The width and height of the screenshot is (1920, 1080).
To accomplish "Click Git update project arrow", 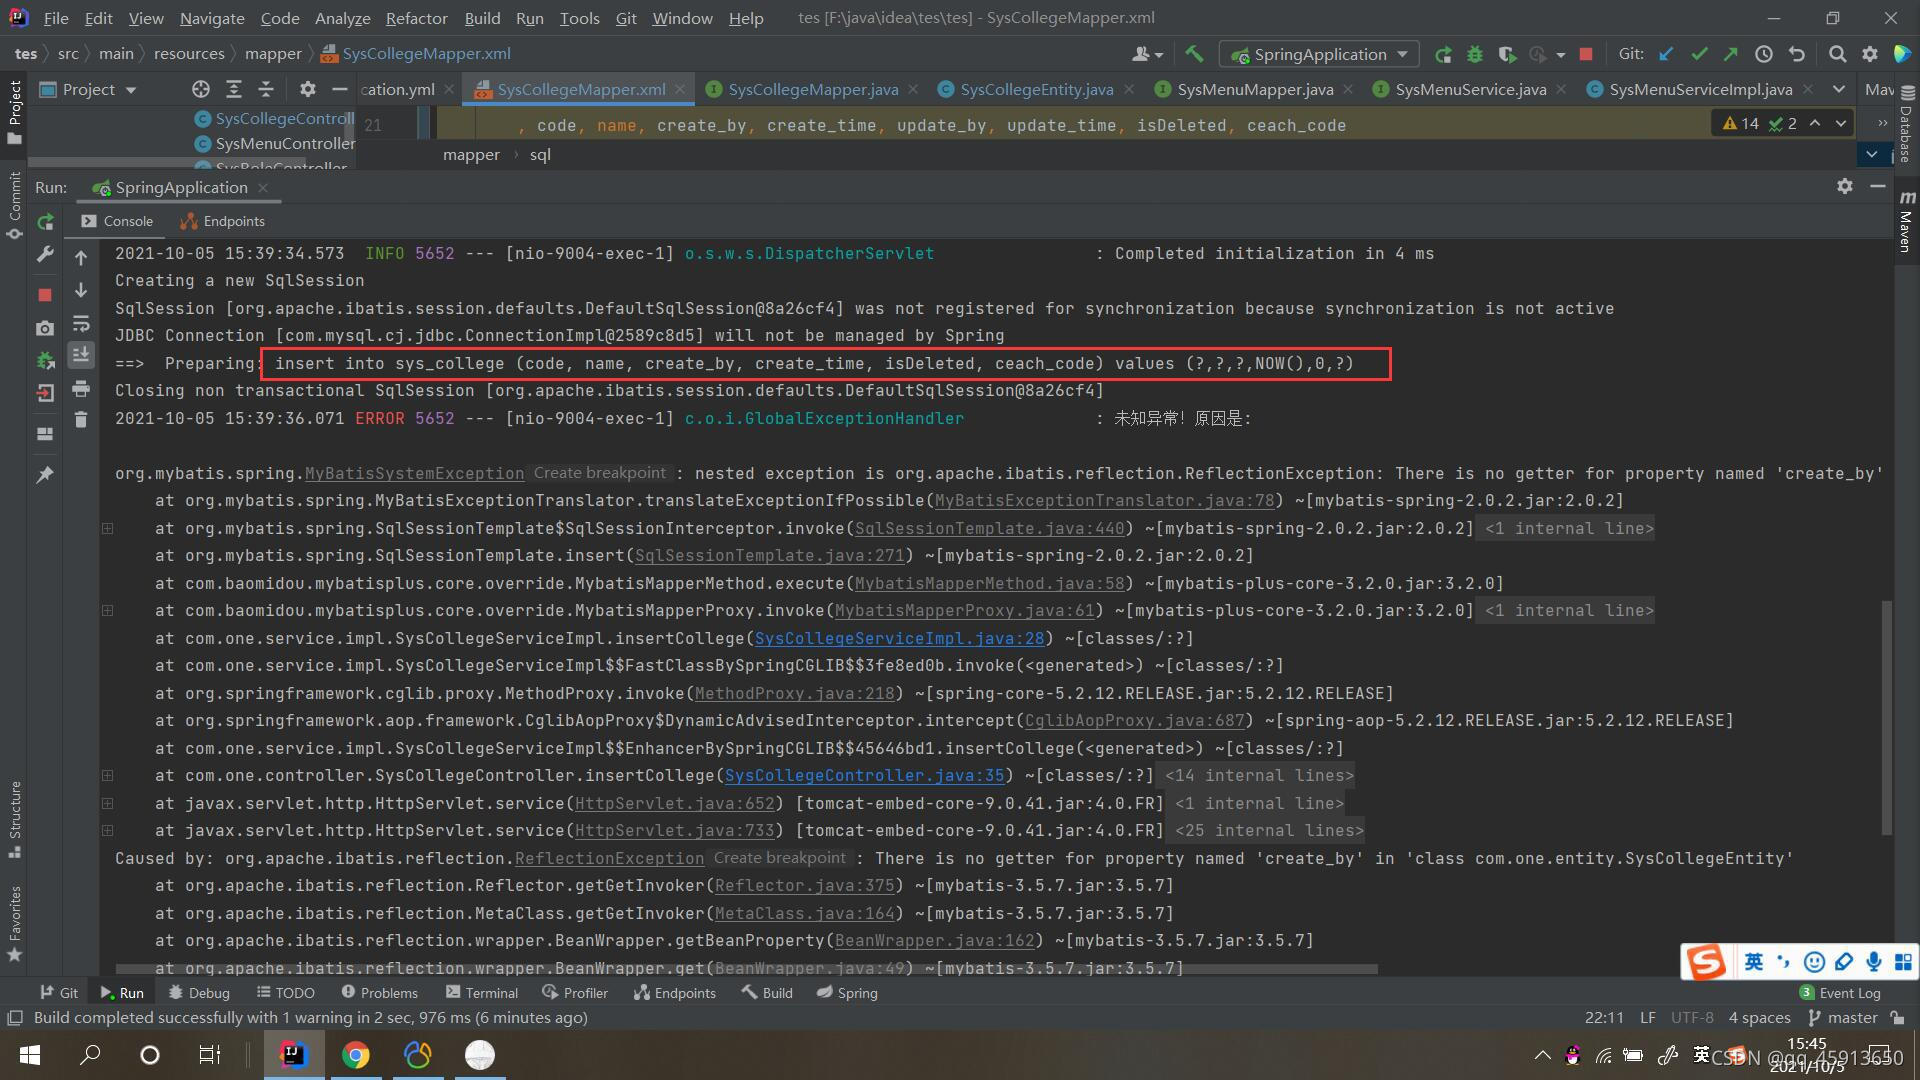I will (x=1666, y=54).
